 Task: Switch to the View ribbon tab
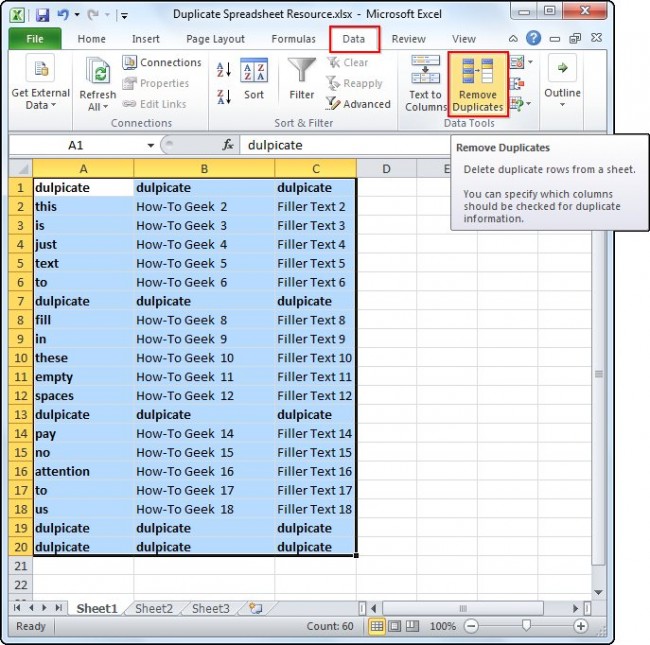coord(463,39)
